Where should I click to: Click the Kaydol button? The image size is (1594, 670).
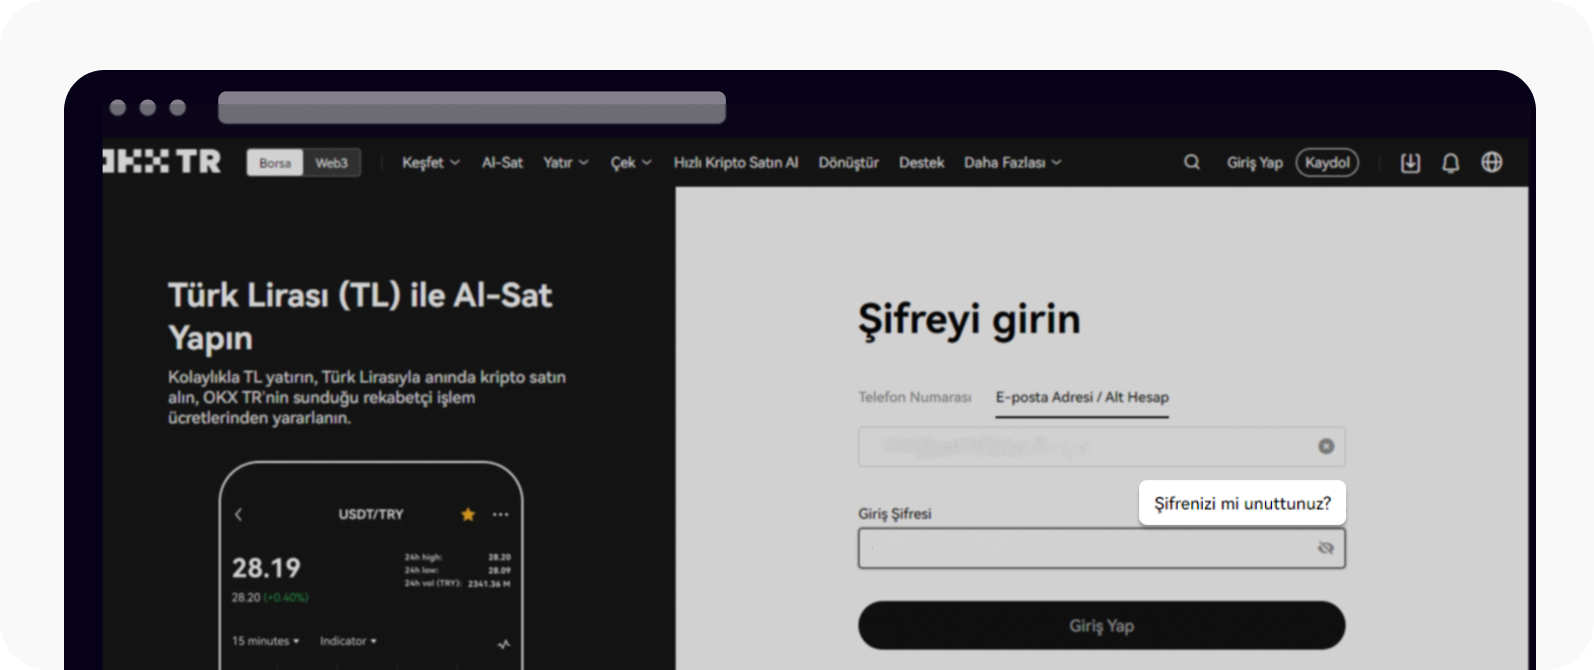(x=1327, y=162)
